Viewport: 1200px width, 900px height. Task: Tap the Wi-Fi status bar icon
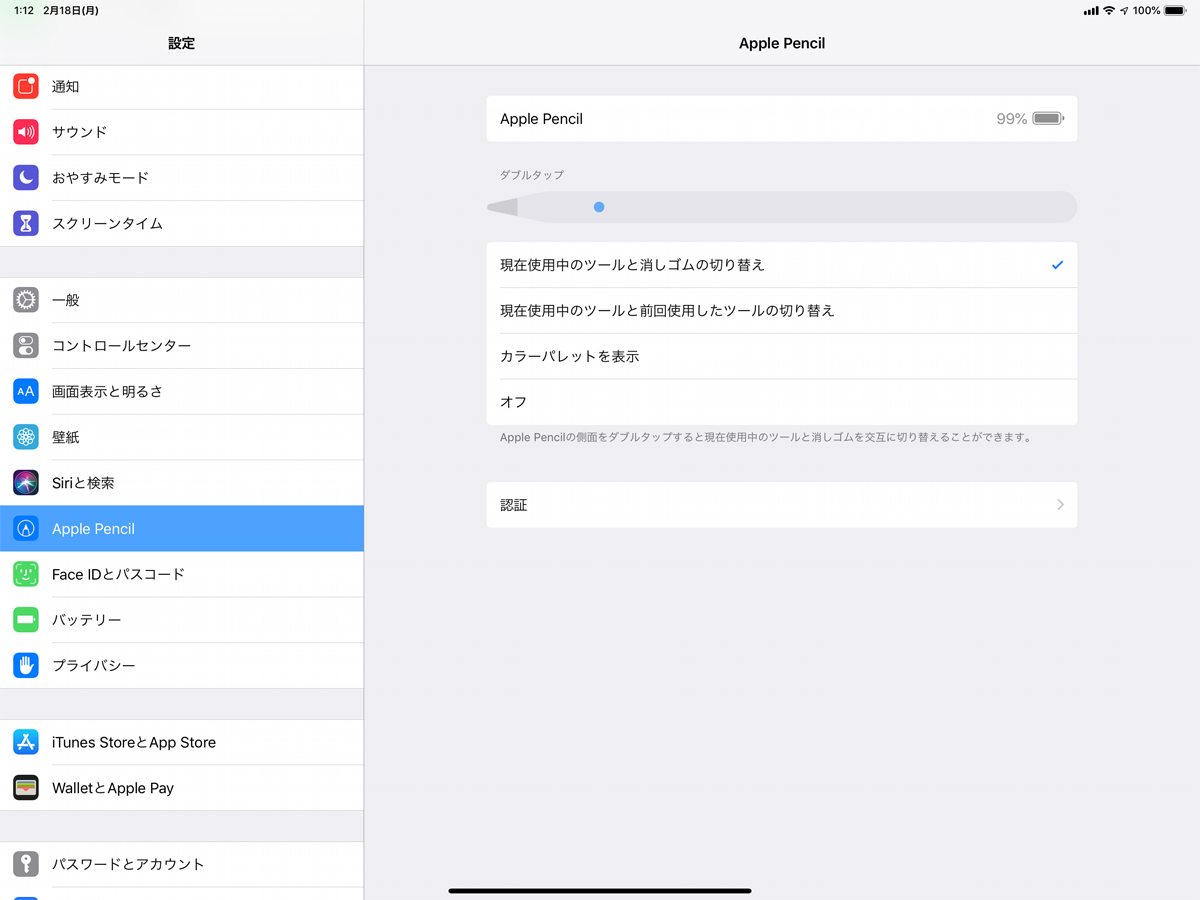tap(1109, 10)
